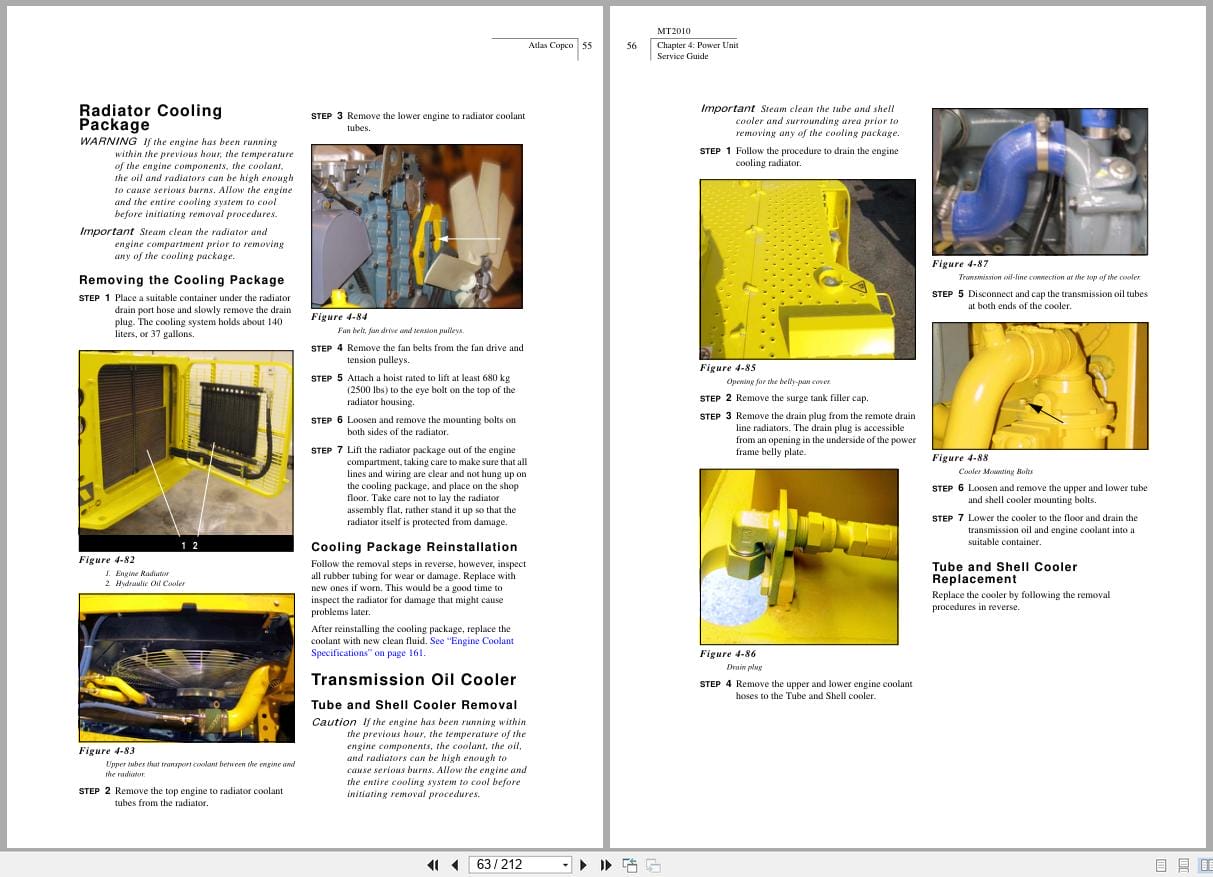
Task: Click the Figure 4-82 radiator photo
Action: pos(186,451)
